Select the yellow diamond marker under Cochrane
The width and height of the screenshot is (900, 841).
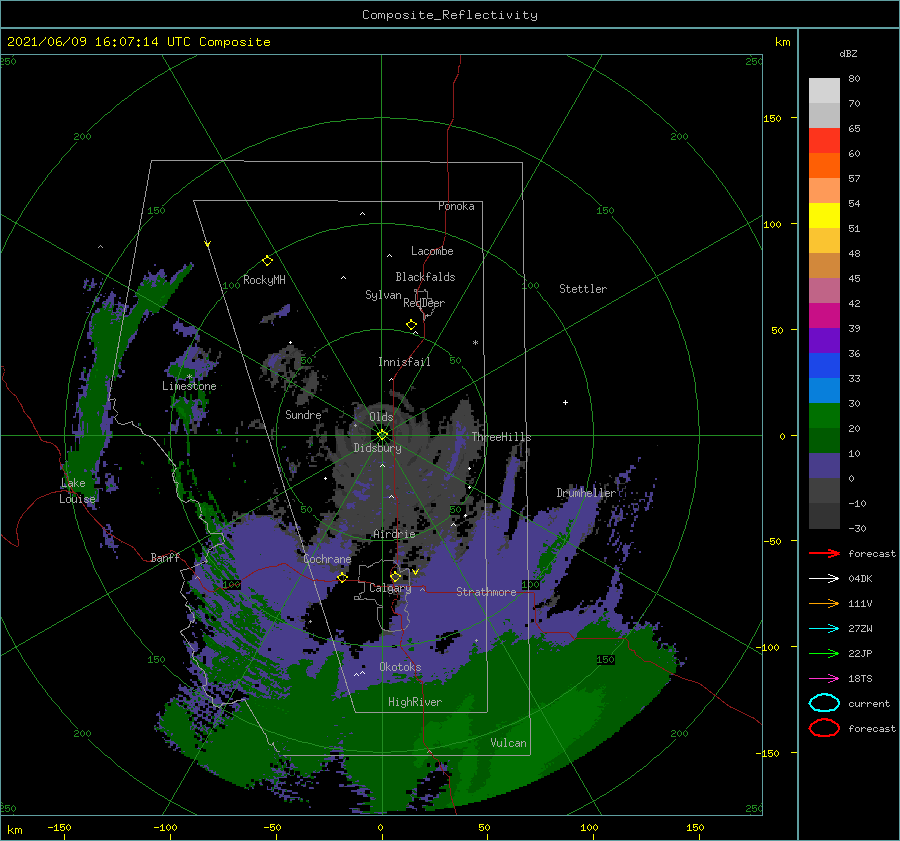coord(342,577)
